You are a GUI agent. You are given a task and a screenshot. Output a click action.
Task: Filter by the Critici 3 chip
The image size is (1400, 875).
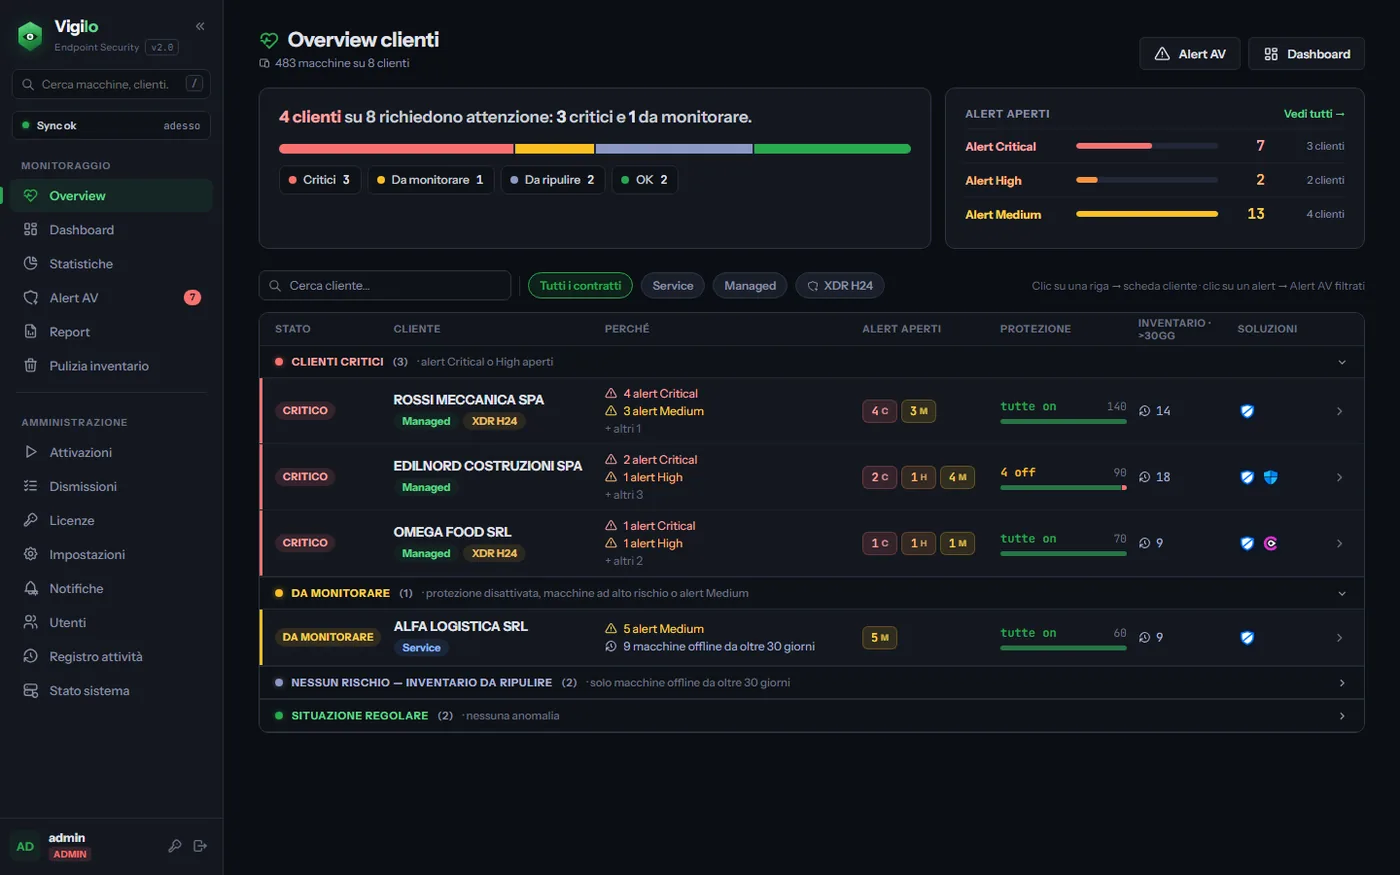click(x=320, y=180)
